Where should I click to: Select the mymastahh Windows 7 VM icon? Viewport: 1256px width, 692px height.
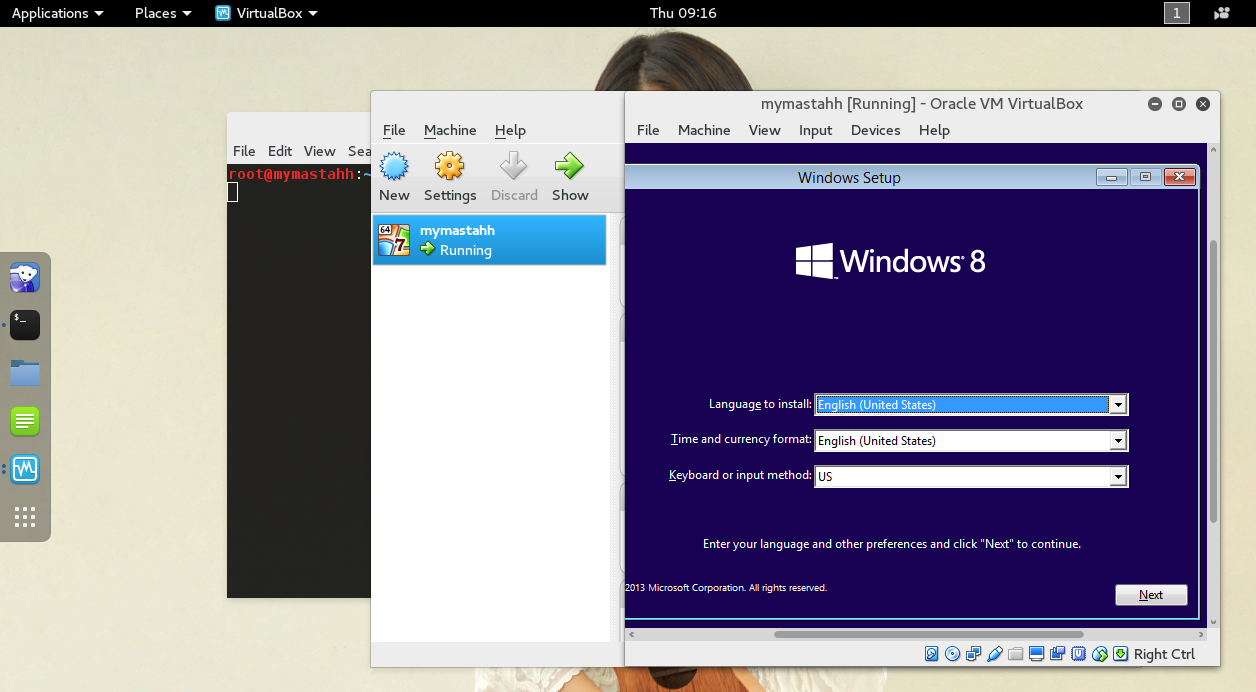pyautogui.click(x=394, y=240)
